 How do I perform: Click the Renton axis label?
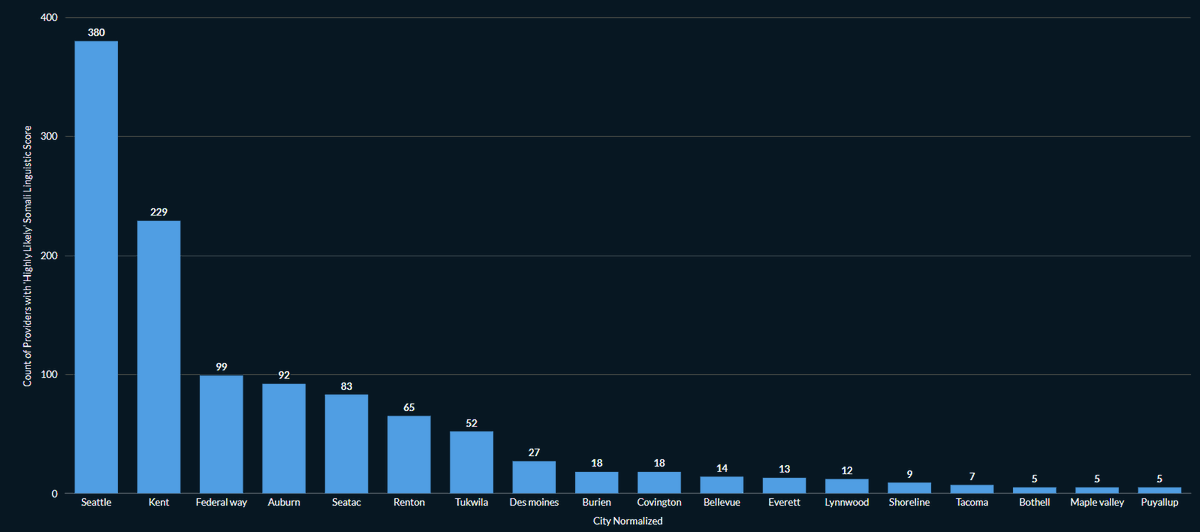click(409, 503)
